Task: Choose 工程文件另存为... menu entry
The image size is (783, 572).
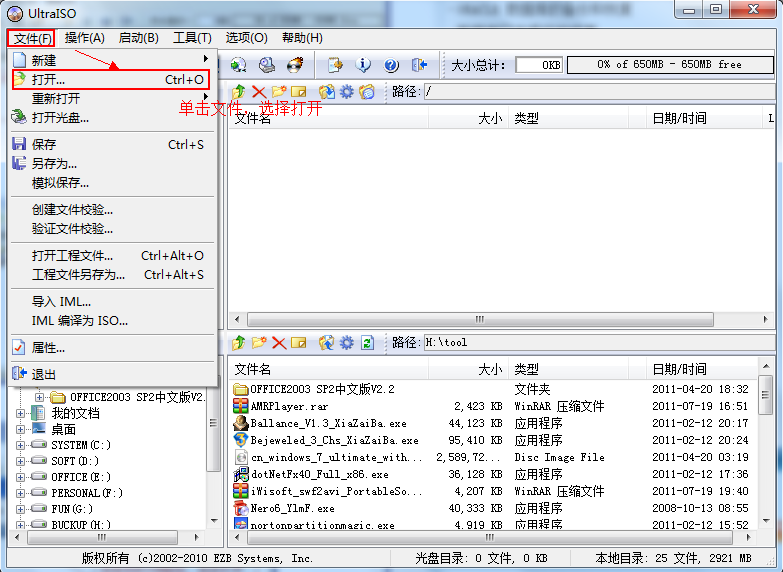Action: [x=110, y=275]
